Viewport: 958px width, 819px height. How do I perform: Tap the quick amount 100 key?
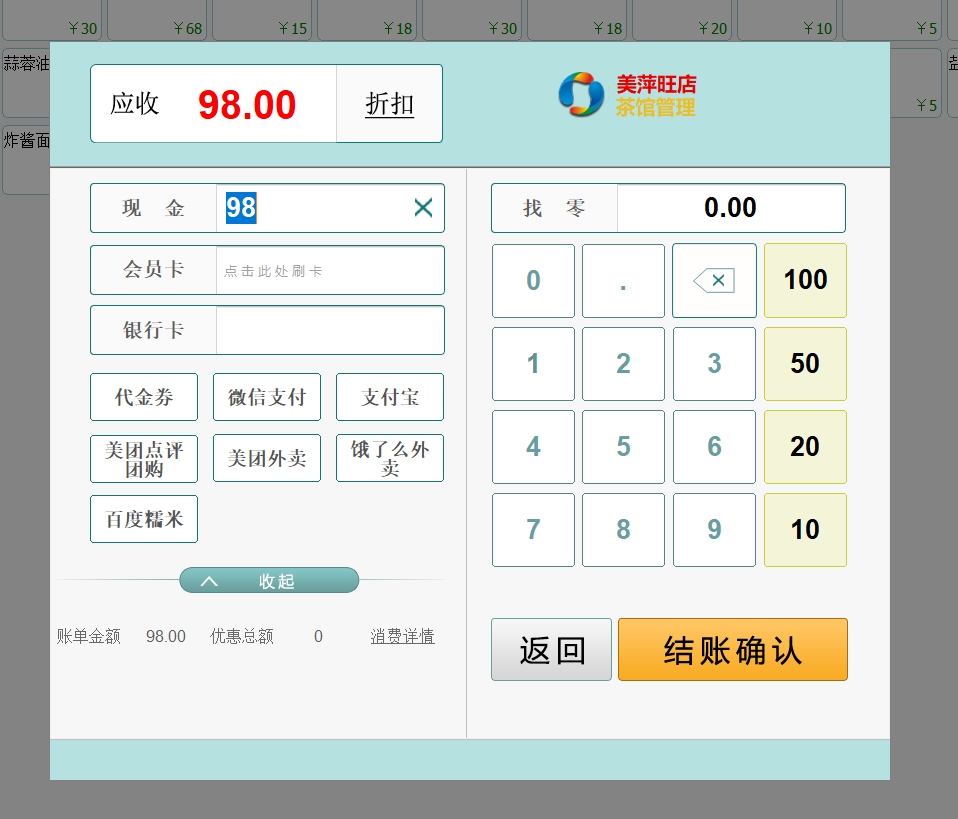(805, 280)
